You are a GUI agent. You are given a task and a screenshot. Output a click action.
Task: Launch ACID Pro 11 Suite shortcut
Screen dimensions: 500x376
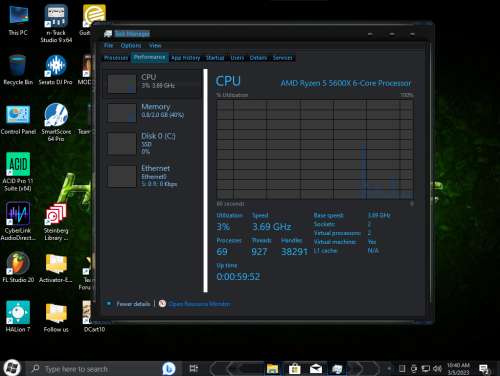[x=18, y=172]
